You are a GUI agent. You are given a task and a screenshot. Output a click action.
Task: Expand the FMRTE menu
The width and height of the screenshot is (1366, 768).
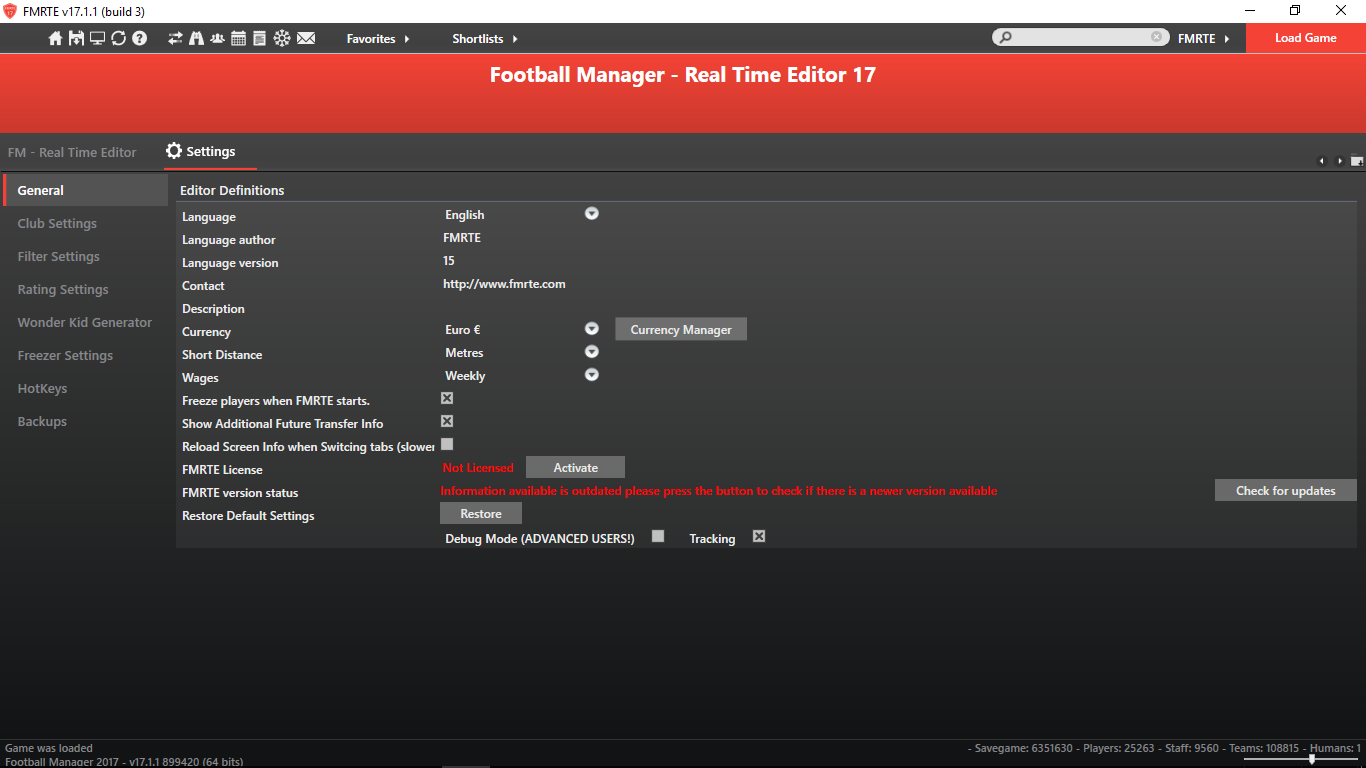(x=1203, y=38)
